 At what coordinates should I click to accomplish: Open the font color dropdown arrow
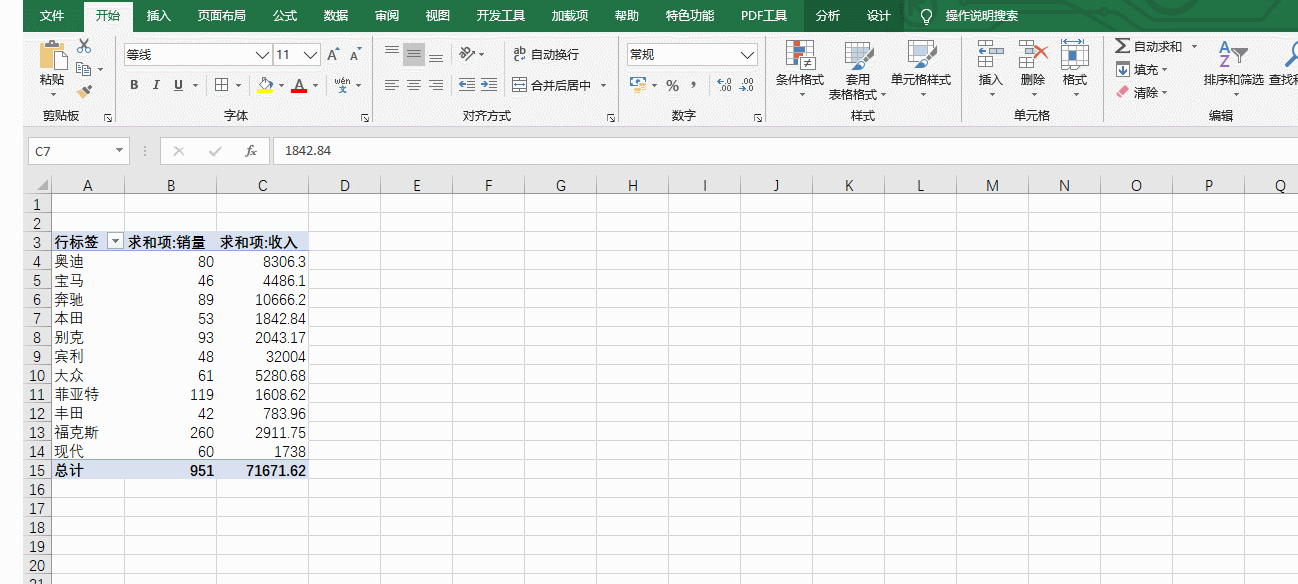tap(315, 86)
